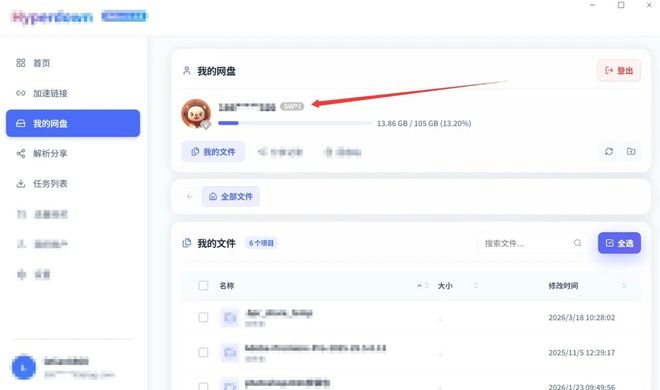
Task: Click the 我的网盘 card title text
Action: tap(216, 71)
